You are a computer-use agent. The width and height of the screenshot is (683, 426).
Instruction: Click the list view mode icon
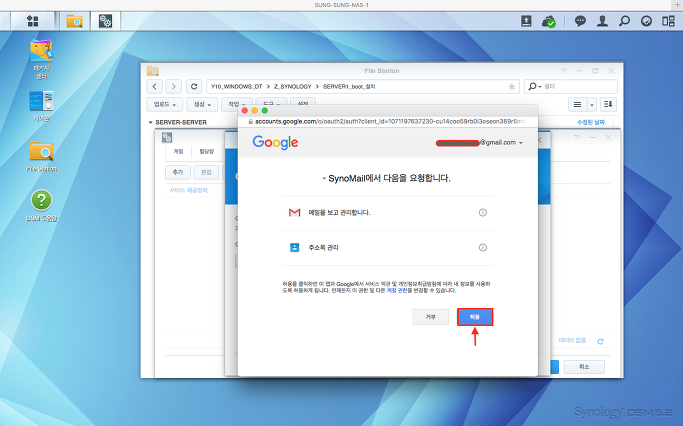(577, 105)
